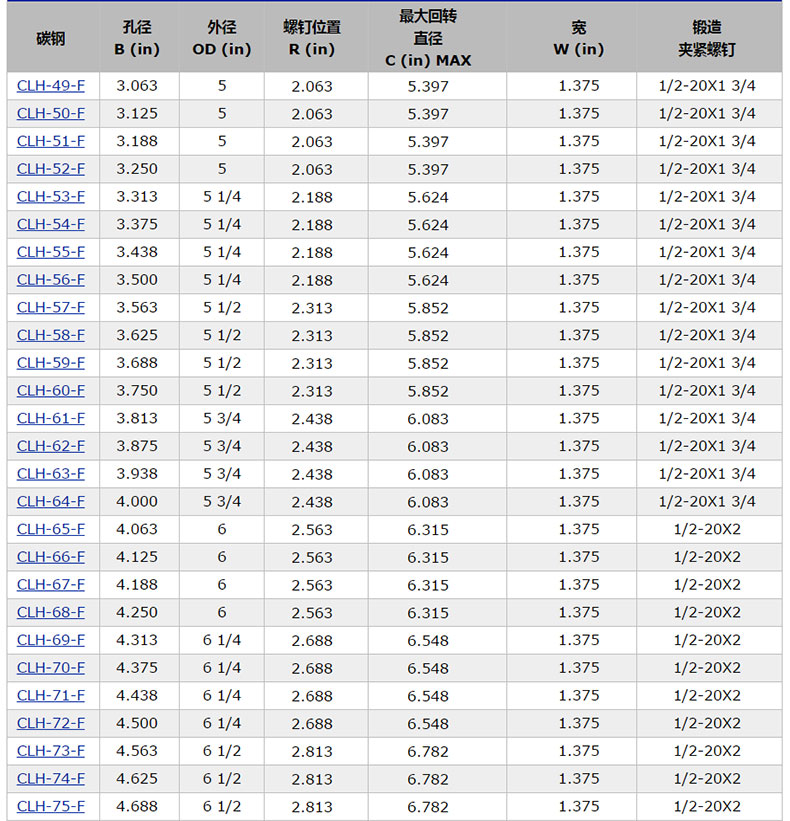Select the CLH-53-F link
This screenshot has height=821, width=790.
pyautogui.click(x=51, y=197)
